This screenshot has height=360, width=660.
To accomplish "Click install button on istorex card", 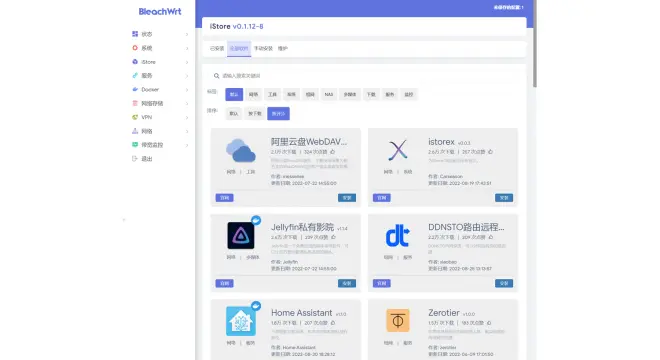I will [504, 197].
